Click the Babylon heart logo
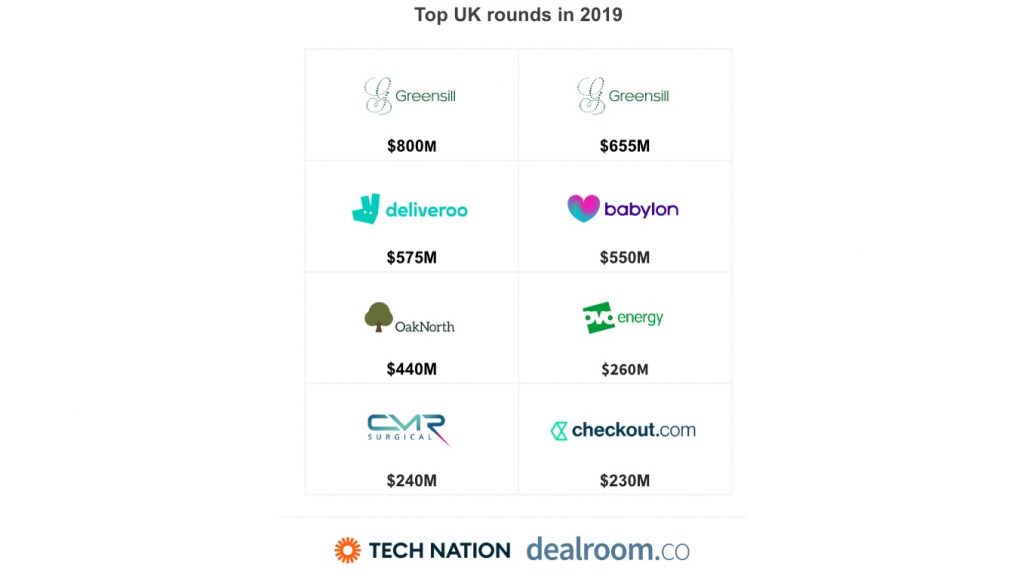 pos(583,208)
